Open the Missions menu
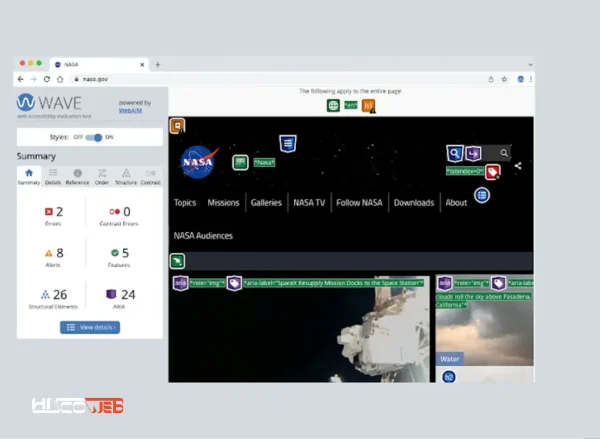Screen dimensions: 600x439 (x=223, y=202)
